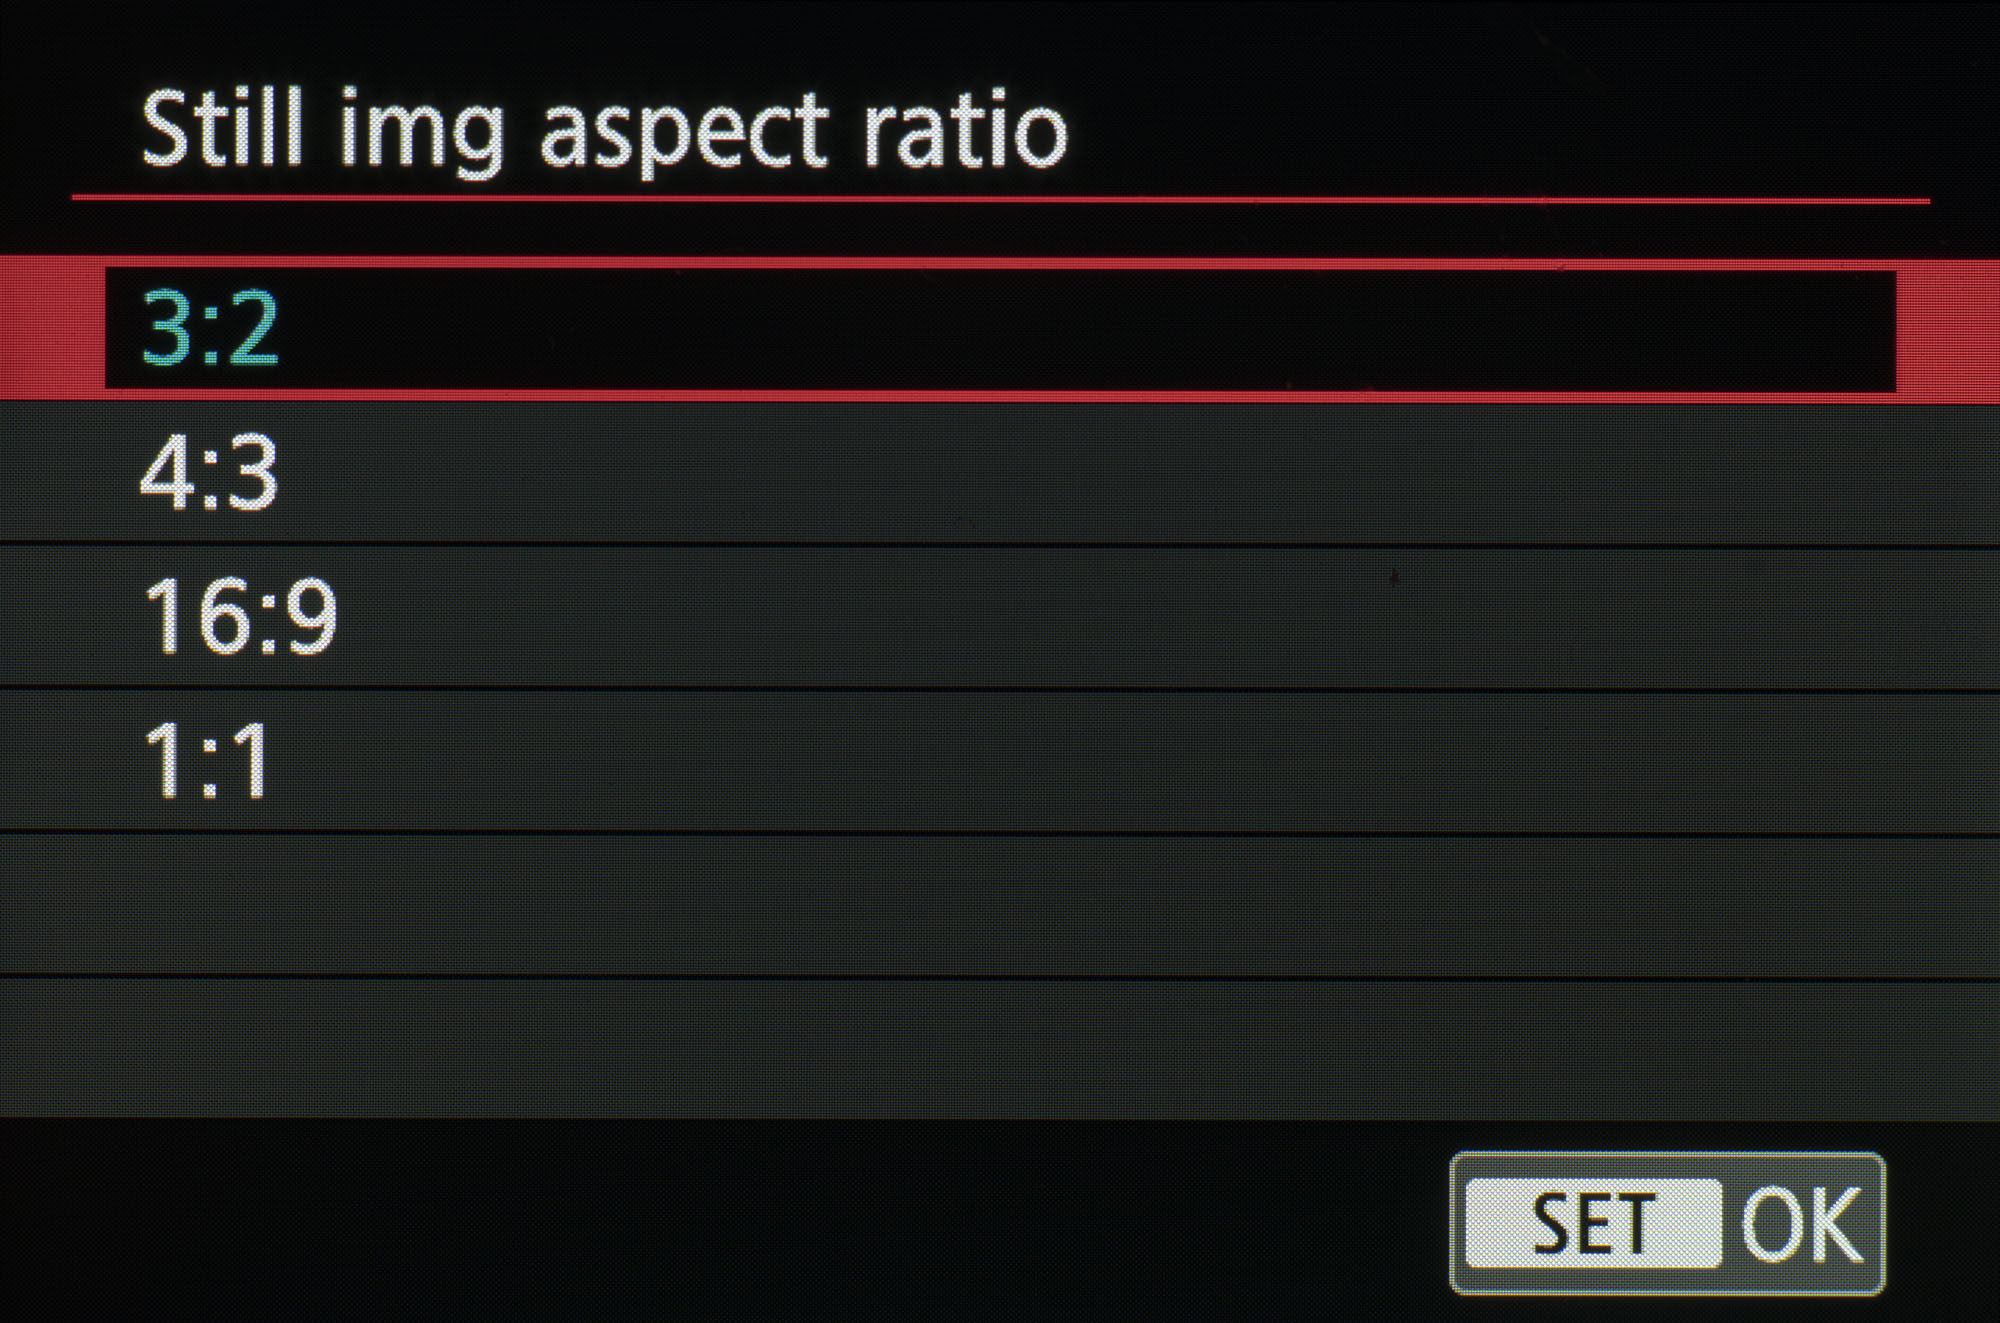Tap the first empty row below 1:1
This screenshot has width=2000, height=1323.
point(1000,904)
